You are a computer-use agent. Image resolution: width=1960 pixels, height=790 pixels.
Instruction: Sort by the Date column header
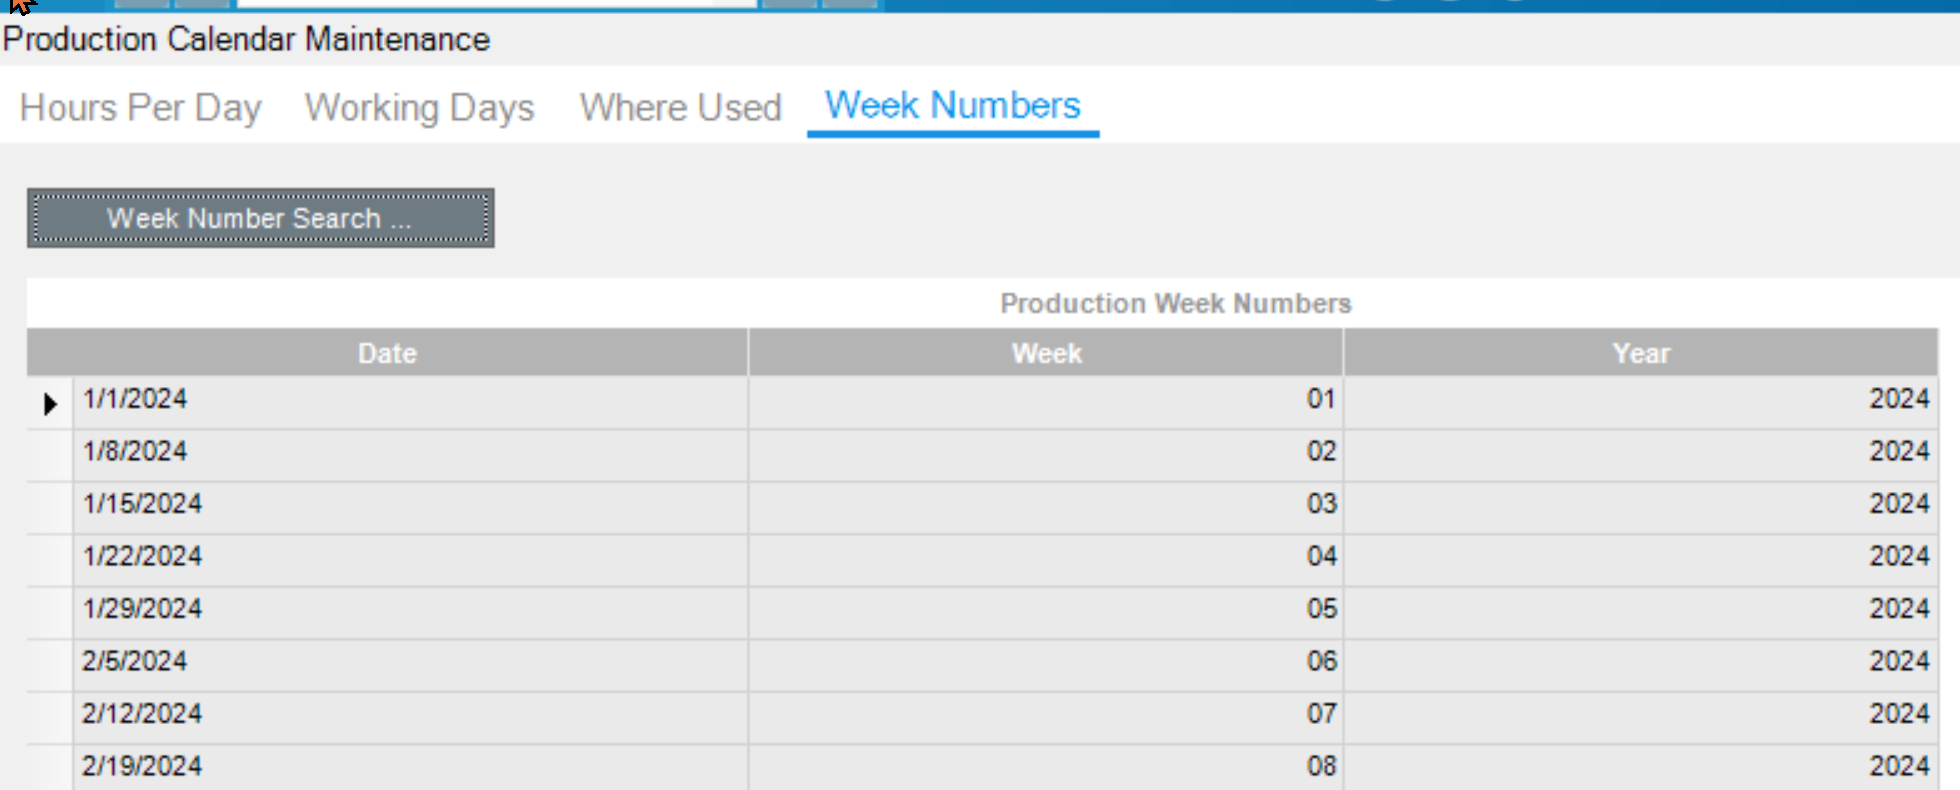387,353
